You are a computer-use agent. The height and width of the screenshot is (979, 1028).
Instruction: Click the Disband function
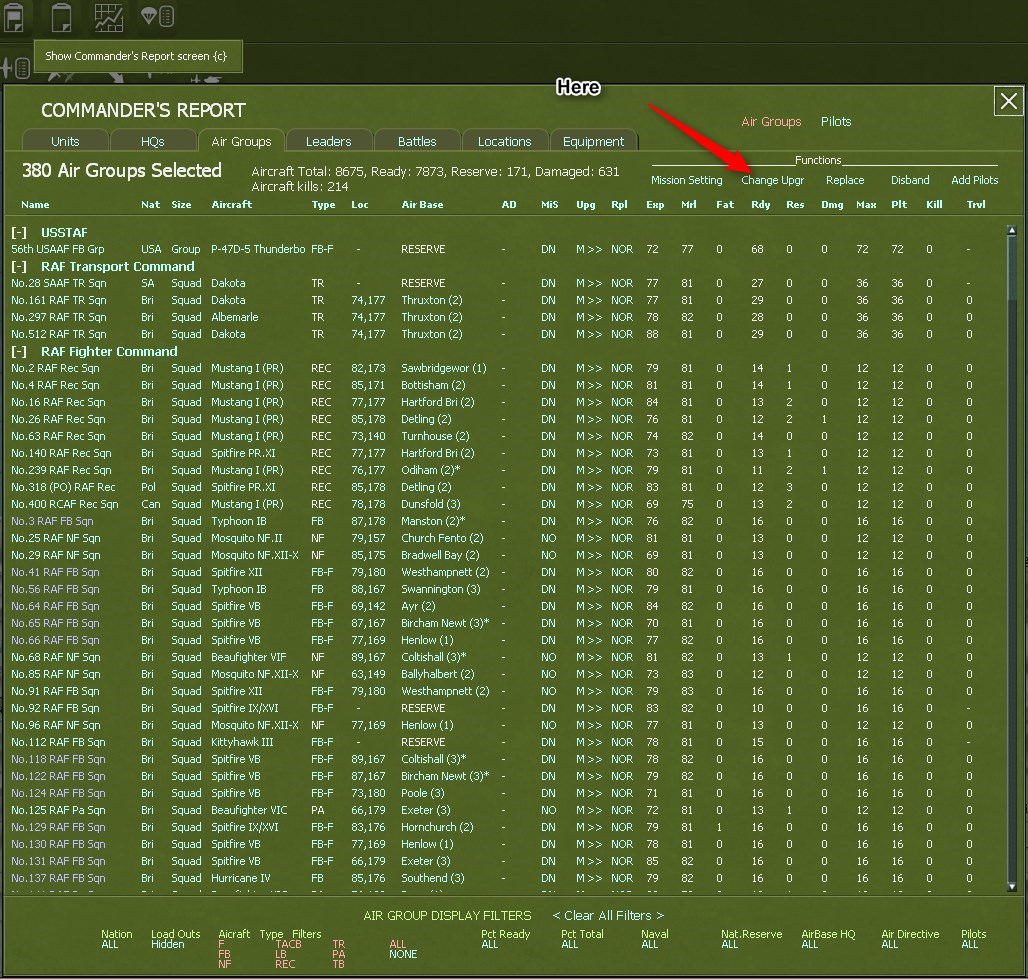pos(910,180)
